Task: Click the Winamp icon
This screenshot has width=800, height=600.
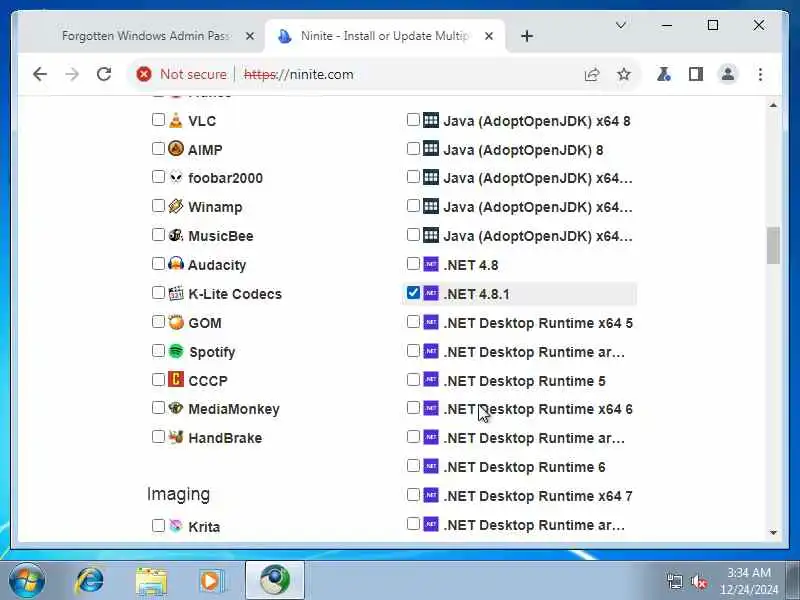Action: tap(176, 206)
